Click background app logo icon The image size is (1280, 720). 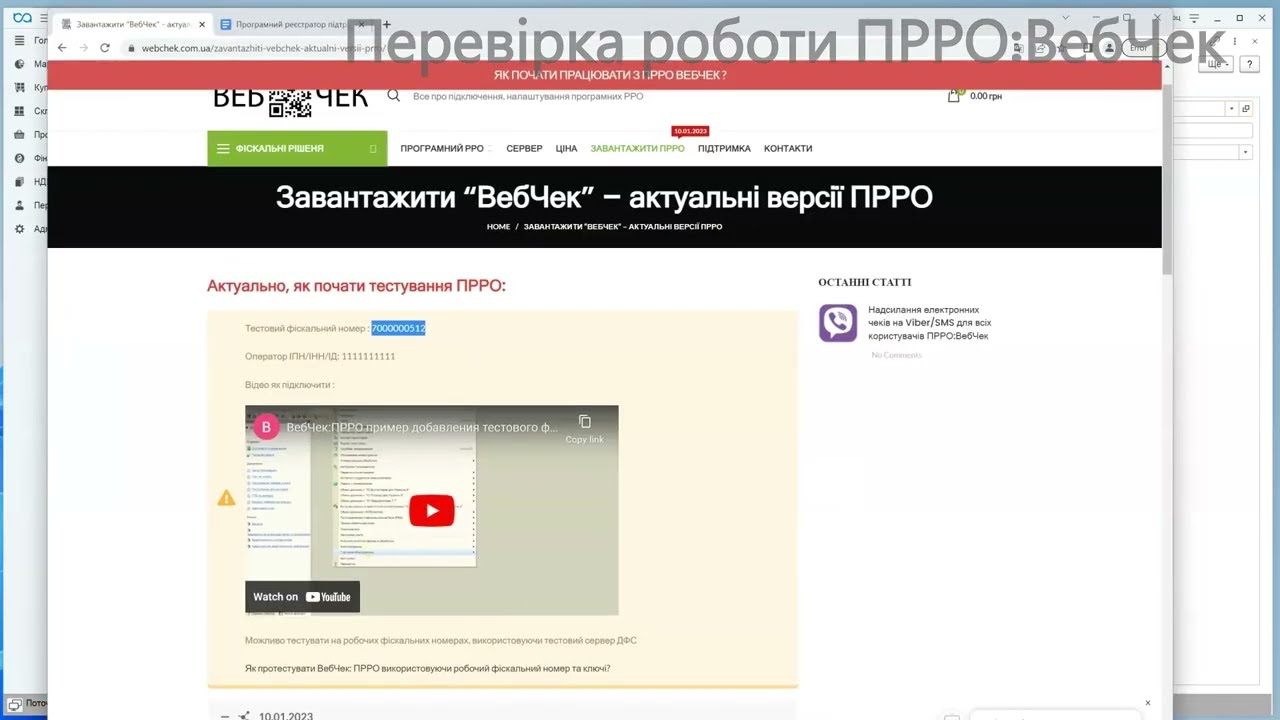pos(21,18)
